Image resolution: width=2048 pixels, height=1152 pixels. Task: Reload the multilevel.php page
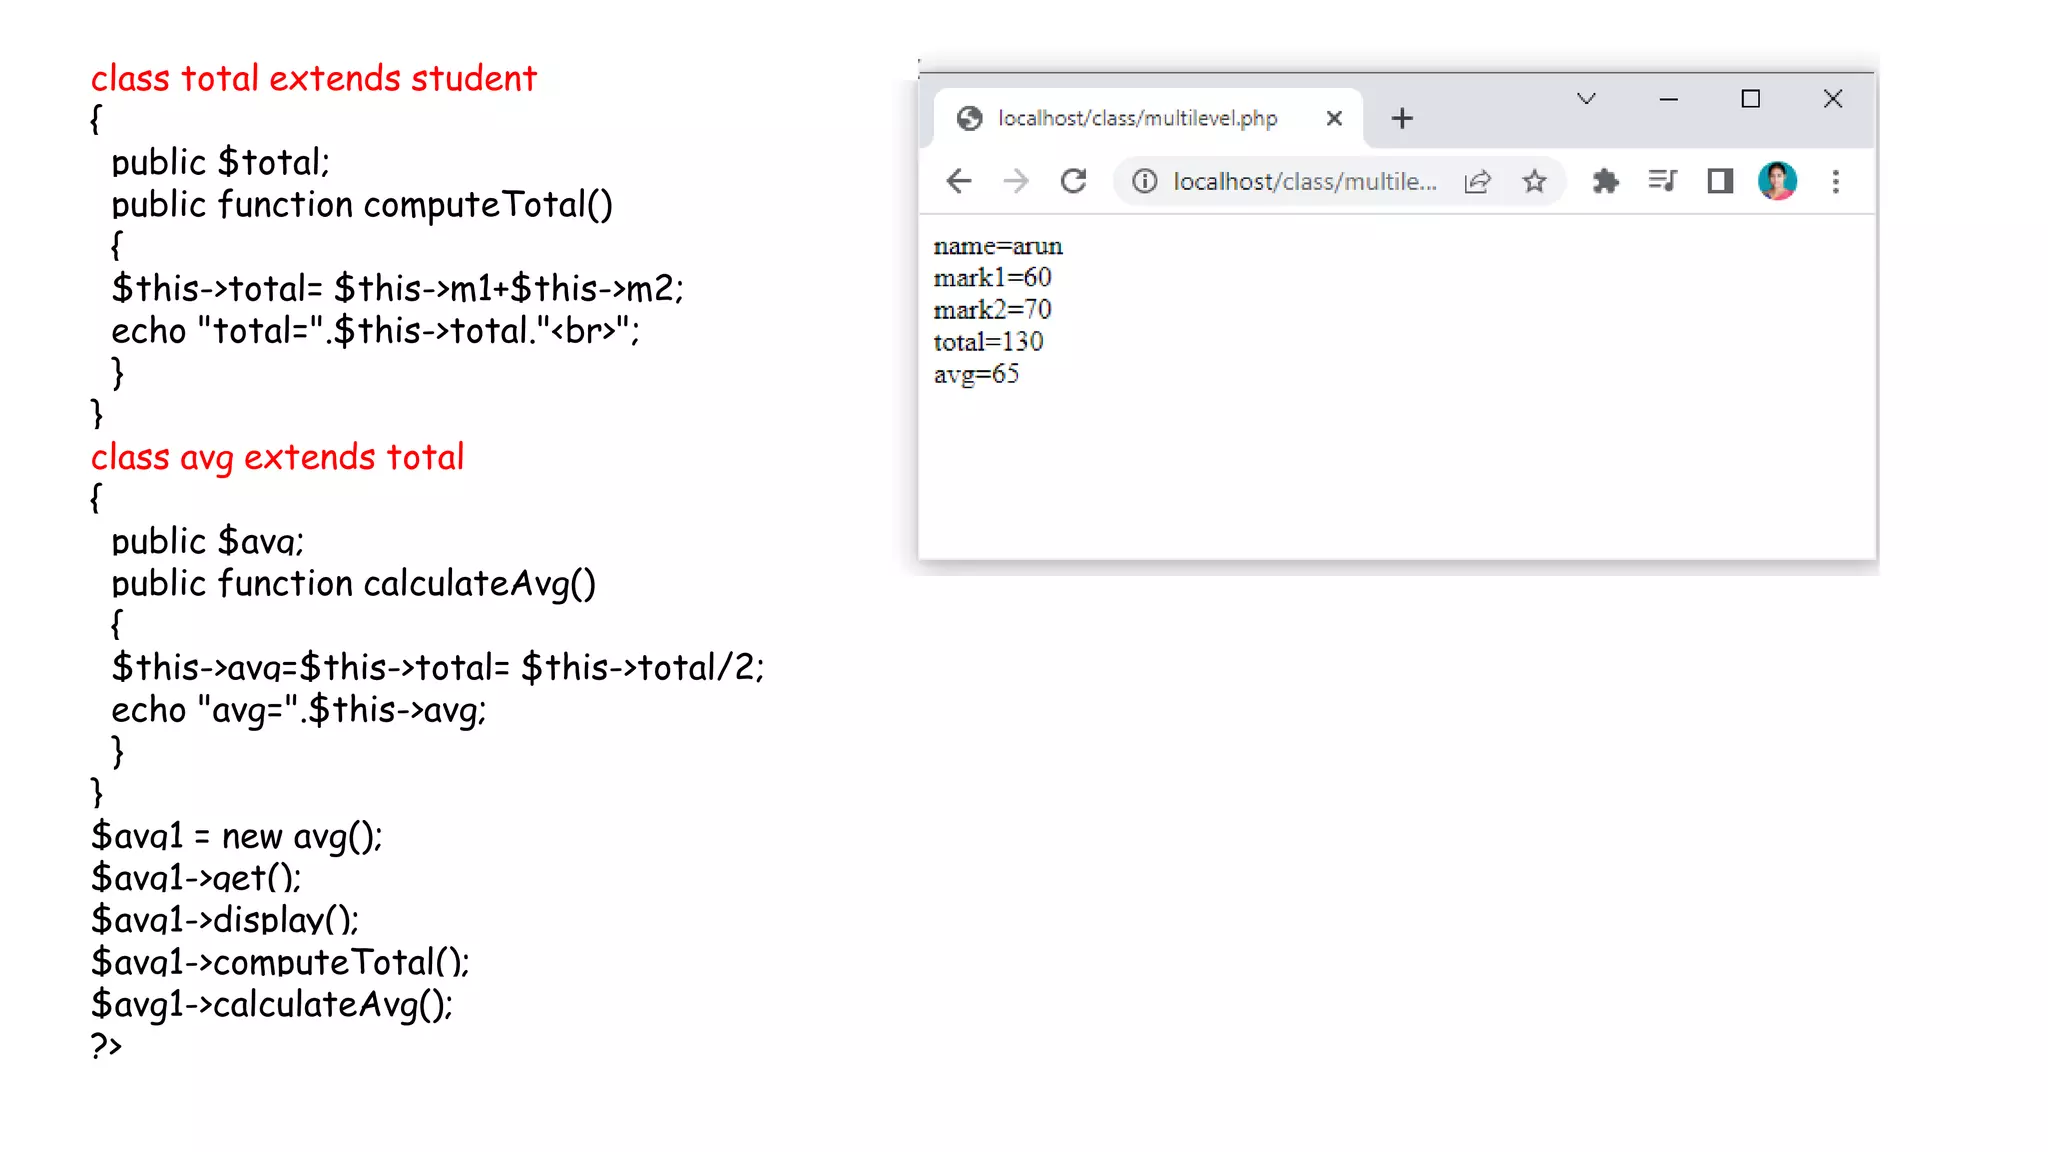(1073, 181)
